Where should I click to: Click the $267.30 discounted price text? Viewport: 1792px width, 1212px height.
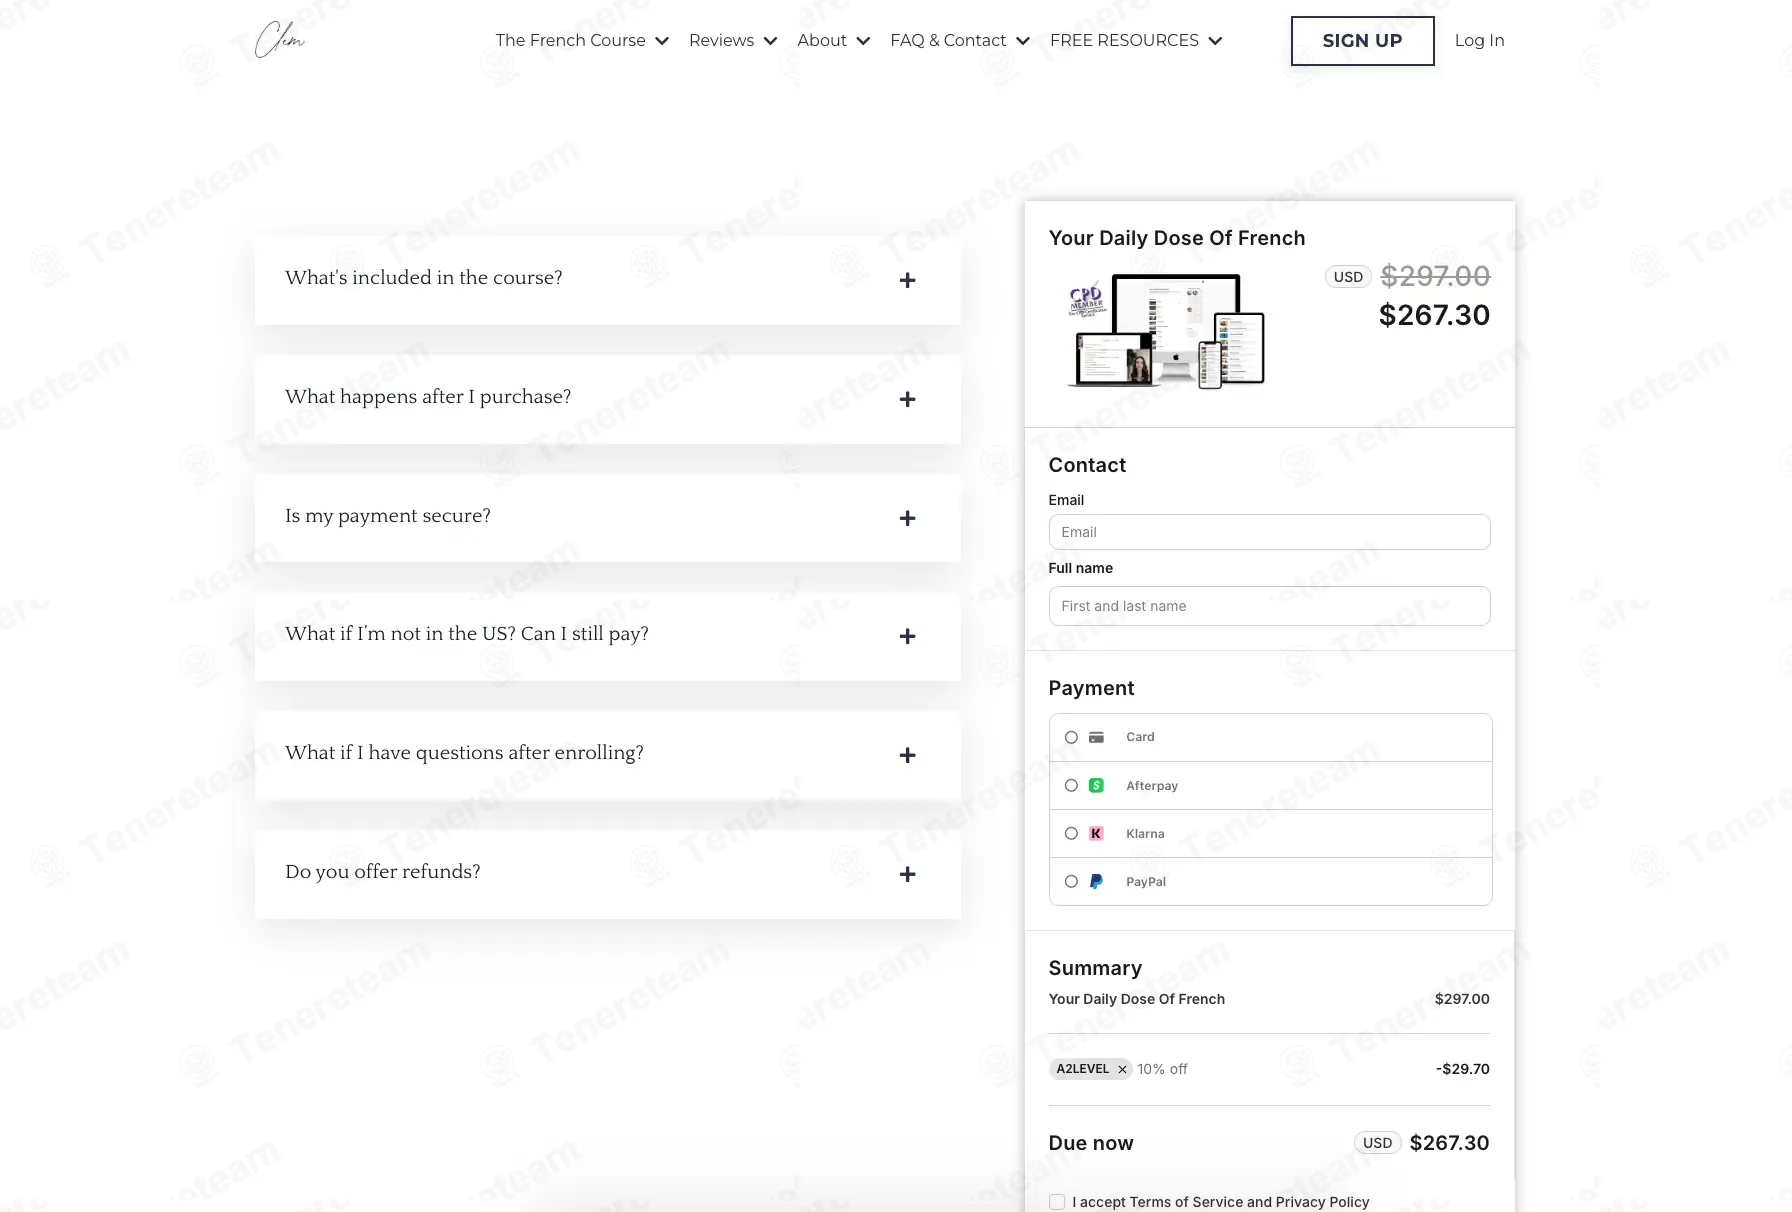1434,315
